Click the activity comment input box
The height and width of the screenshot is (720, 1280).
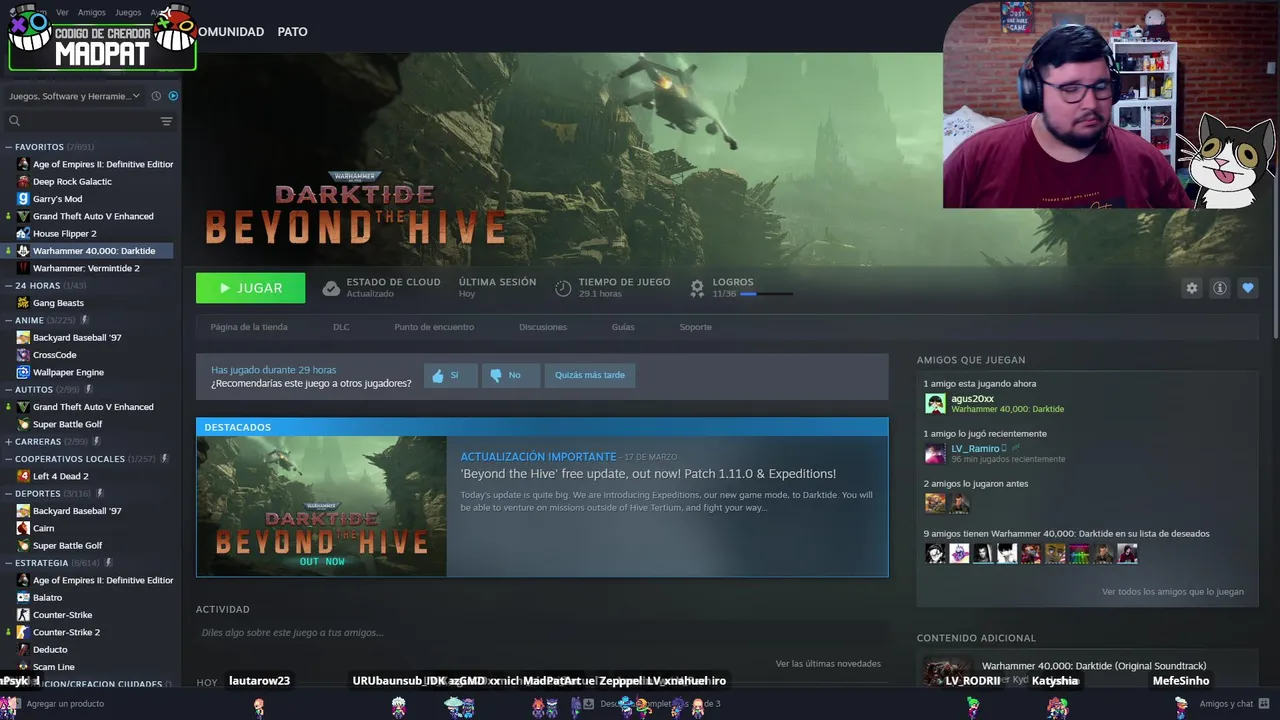click(542, 633)
